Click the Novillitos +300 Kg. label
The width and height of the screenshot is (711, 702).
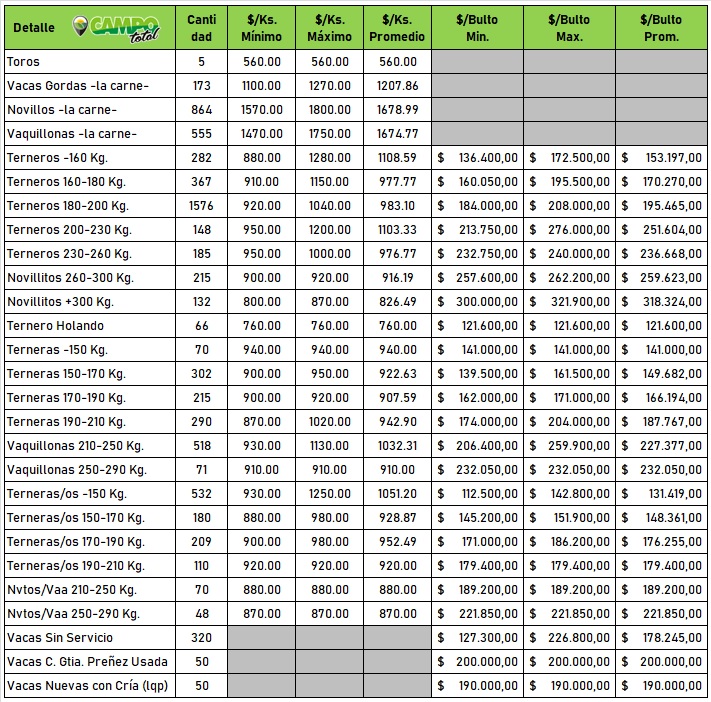[60, 302]
